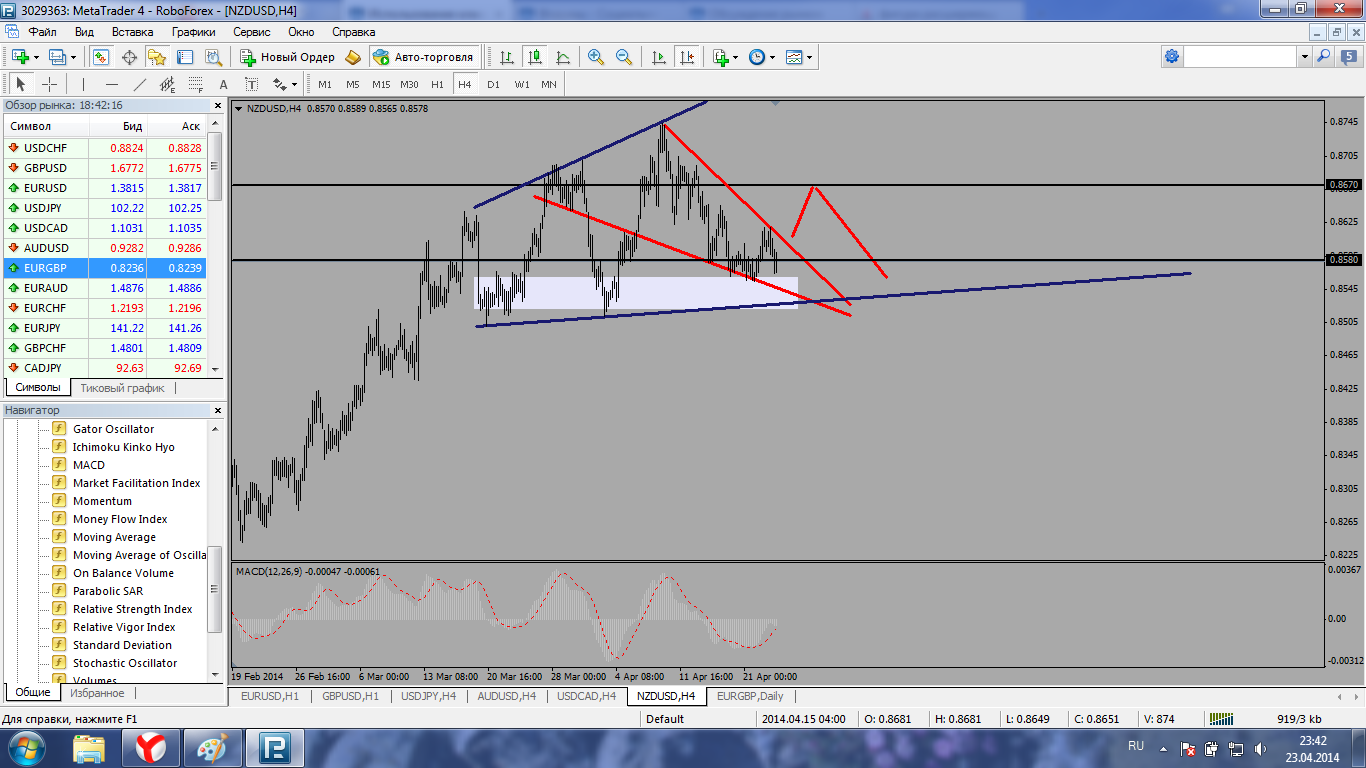Open the community chat bubble icon

tap(1351, 57)
